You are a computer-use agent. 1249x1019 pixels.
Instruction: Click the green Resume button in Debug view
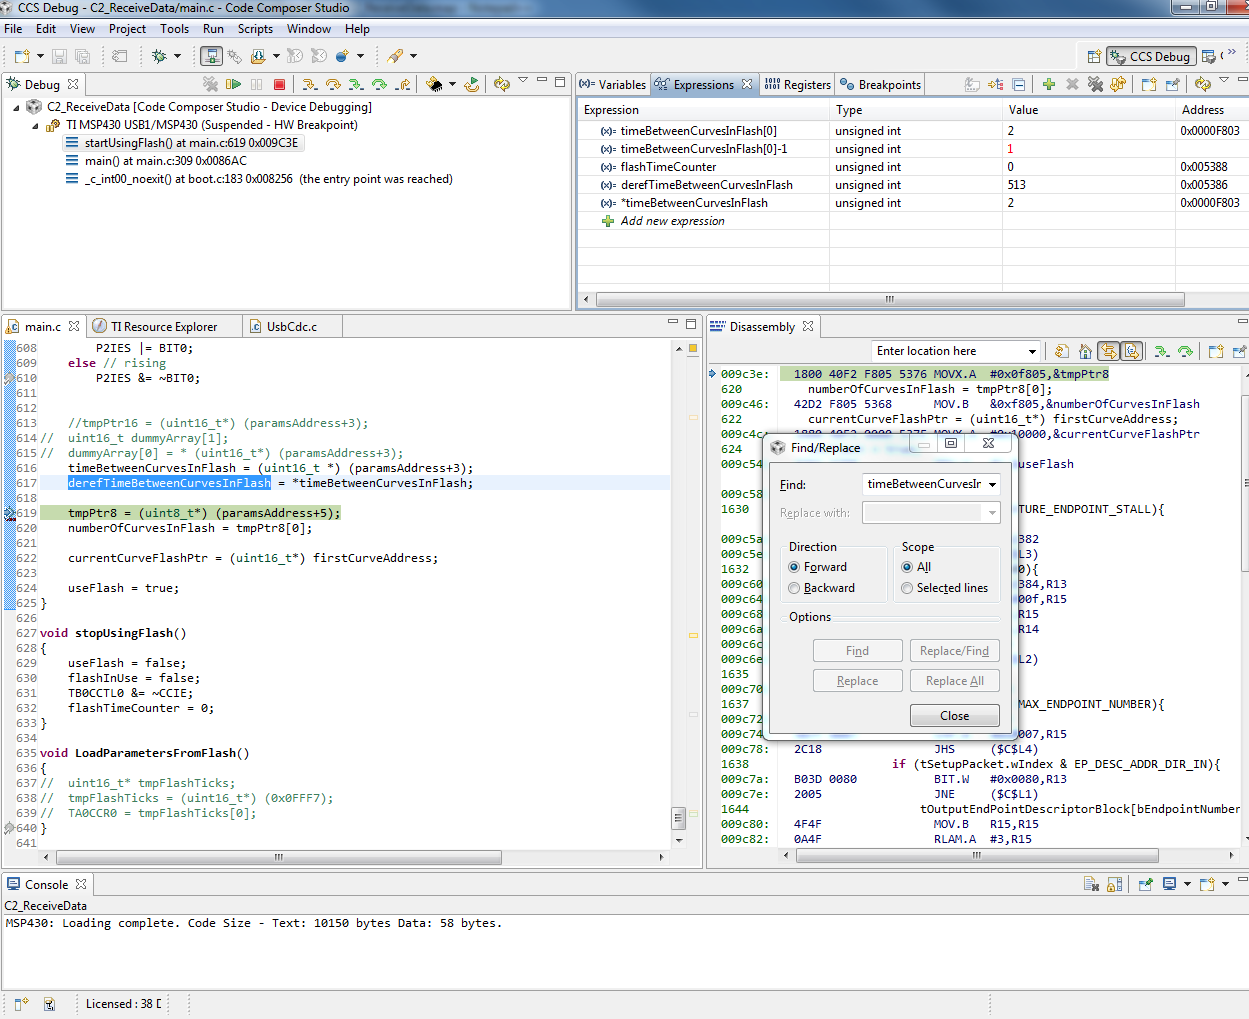click(x=233, y=85)
